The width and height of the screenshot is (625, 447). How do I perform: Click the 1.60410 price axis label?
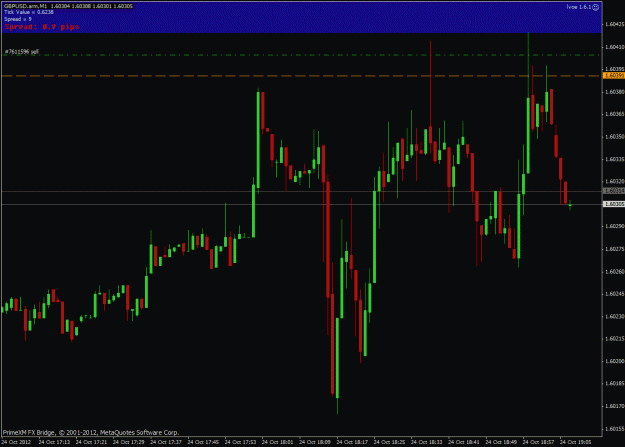(x=615, y=47)
